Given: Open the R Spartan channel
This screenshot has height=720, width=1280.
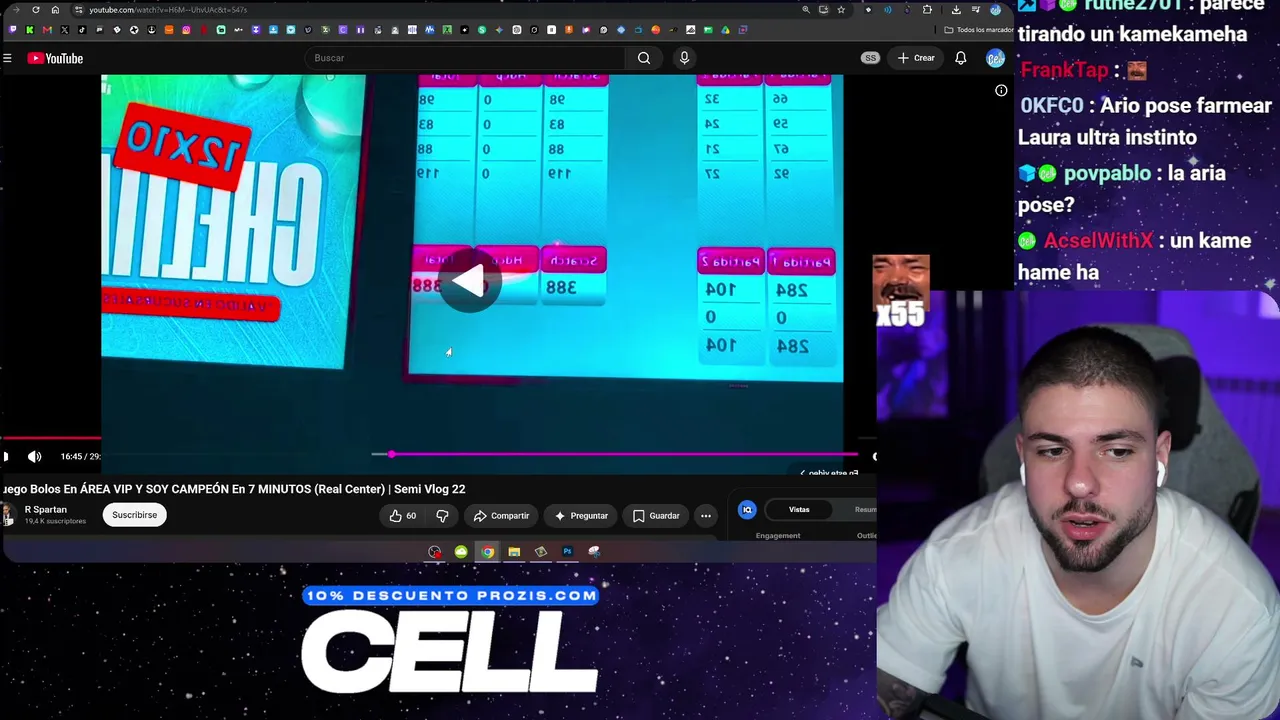Looking at the screenshot, I should [x=46, y=510].
